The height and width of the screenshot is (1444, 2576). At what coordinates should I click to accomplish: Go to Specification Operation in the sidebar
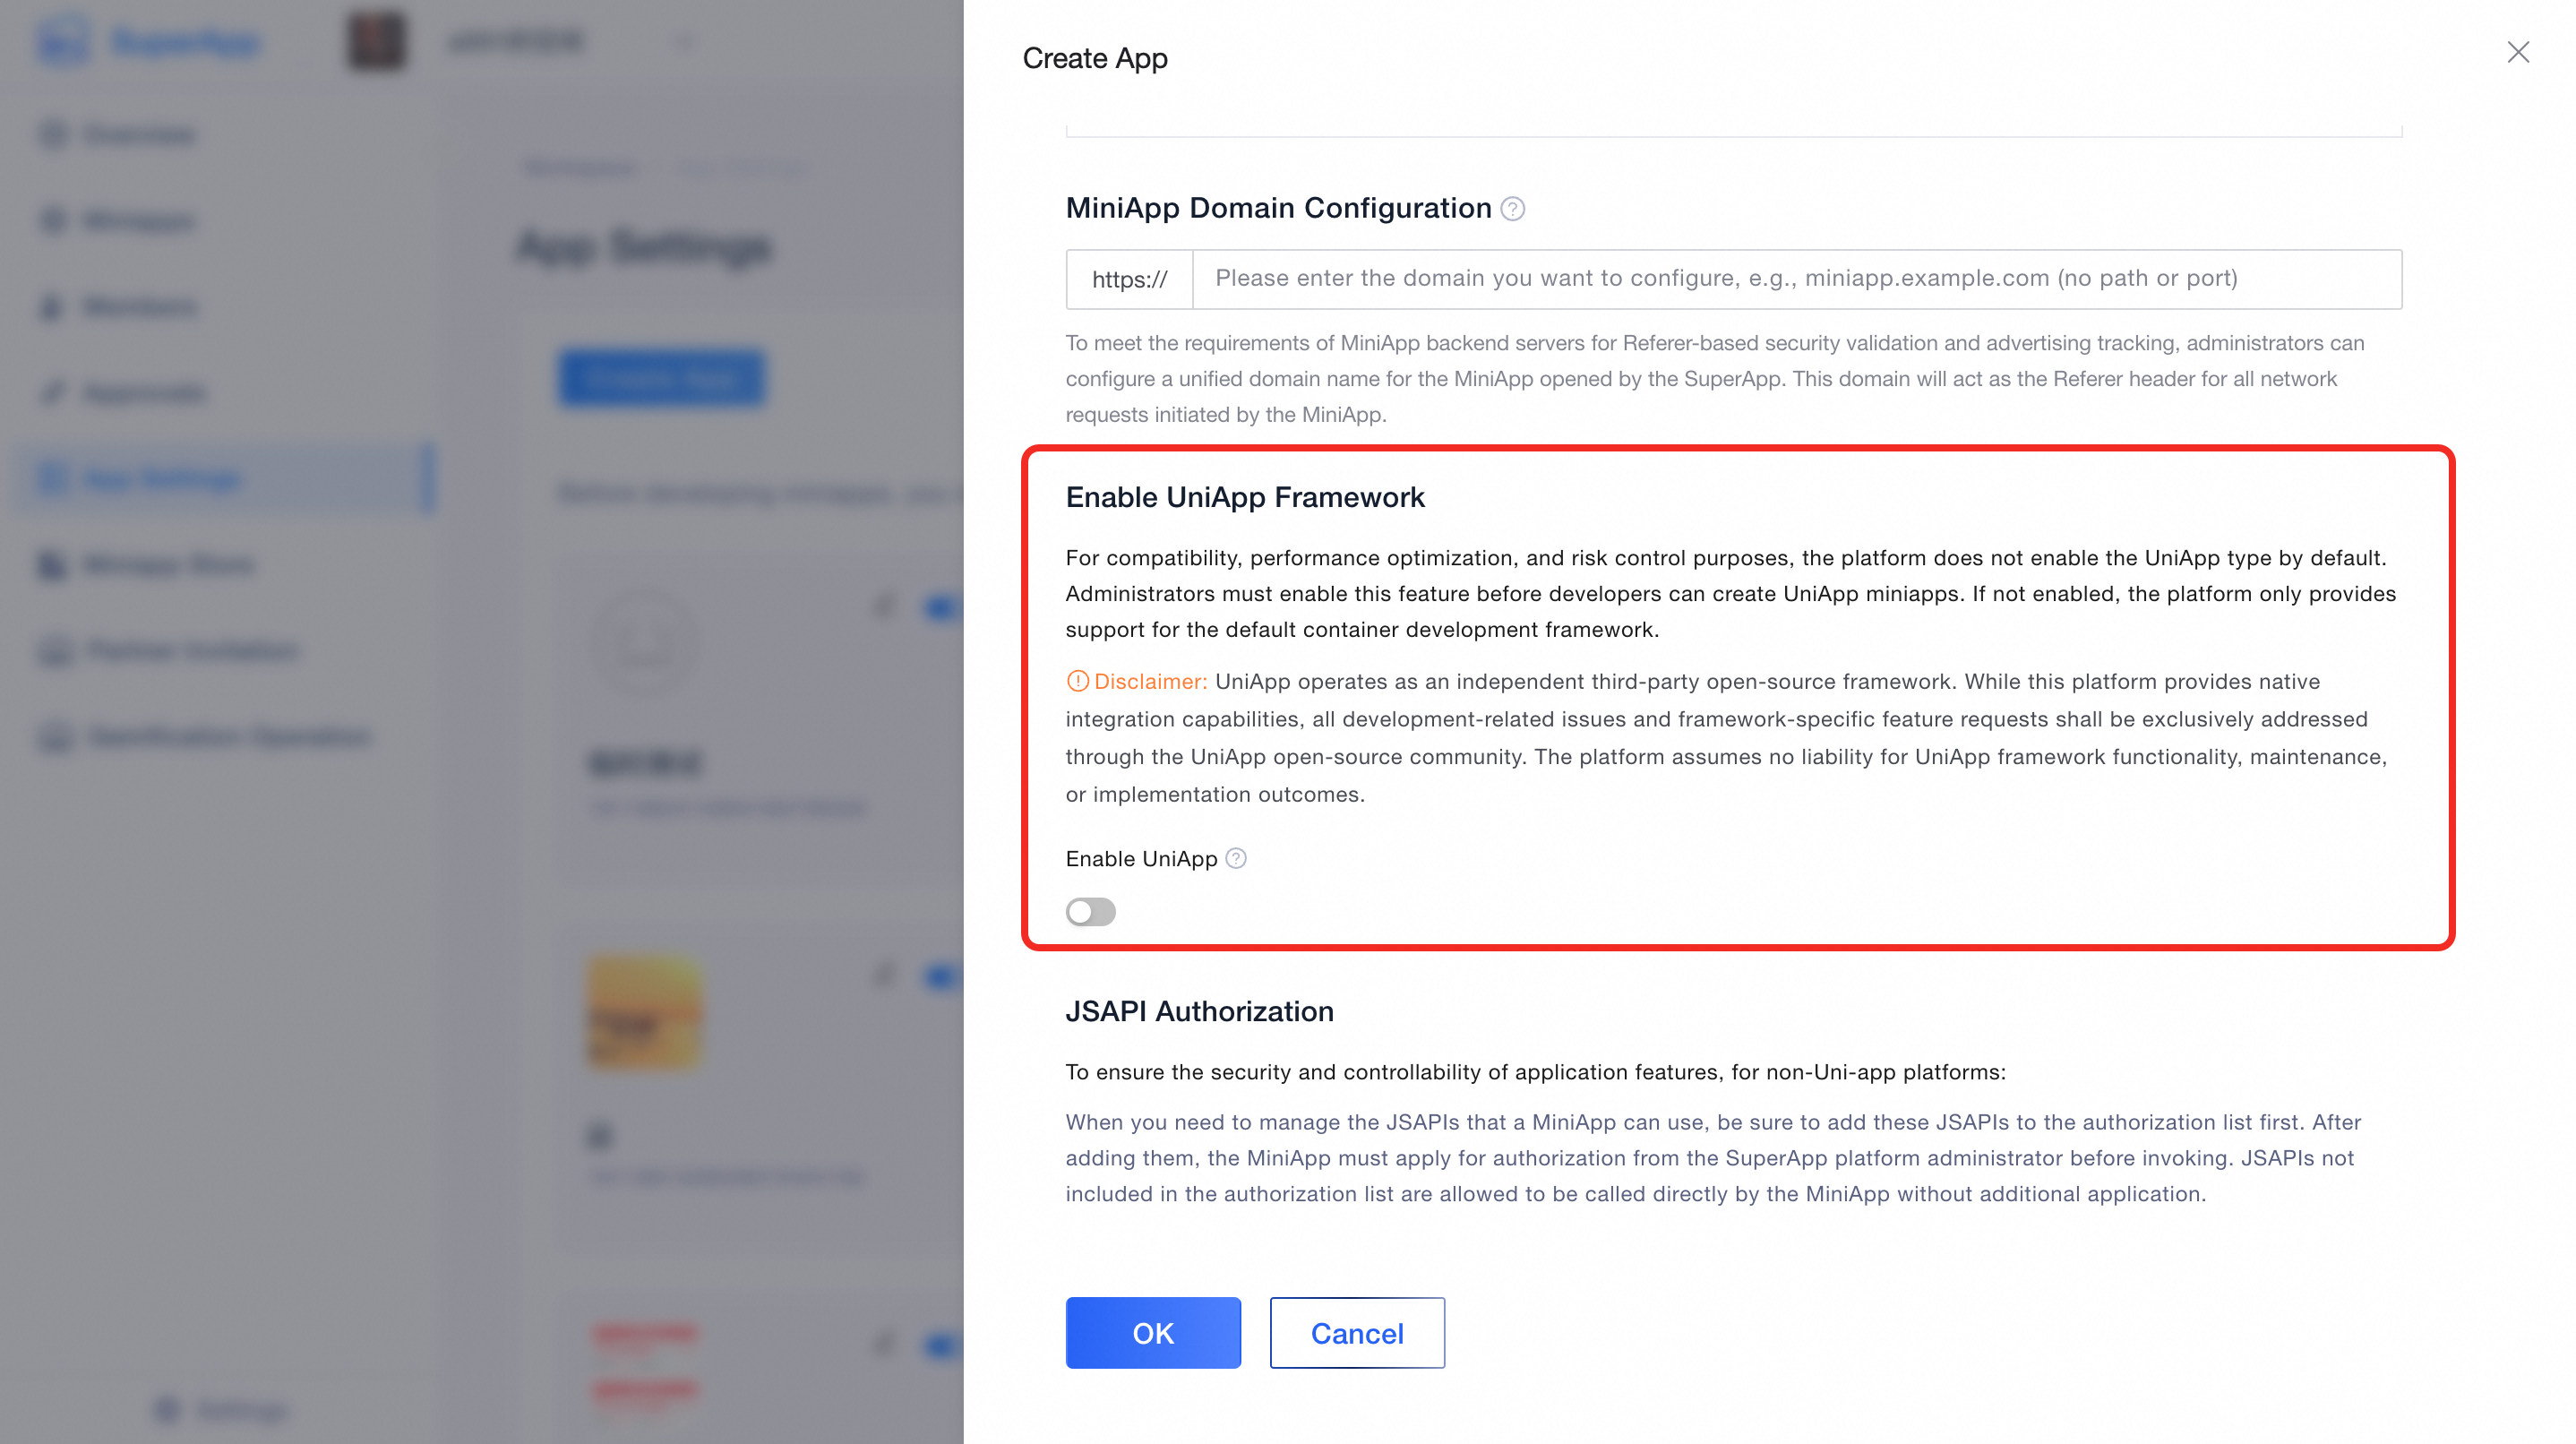click(x=228, y=737)
